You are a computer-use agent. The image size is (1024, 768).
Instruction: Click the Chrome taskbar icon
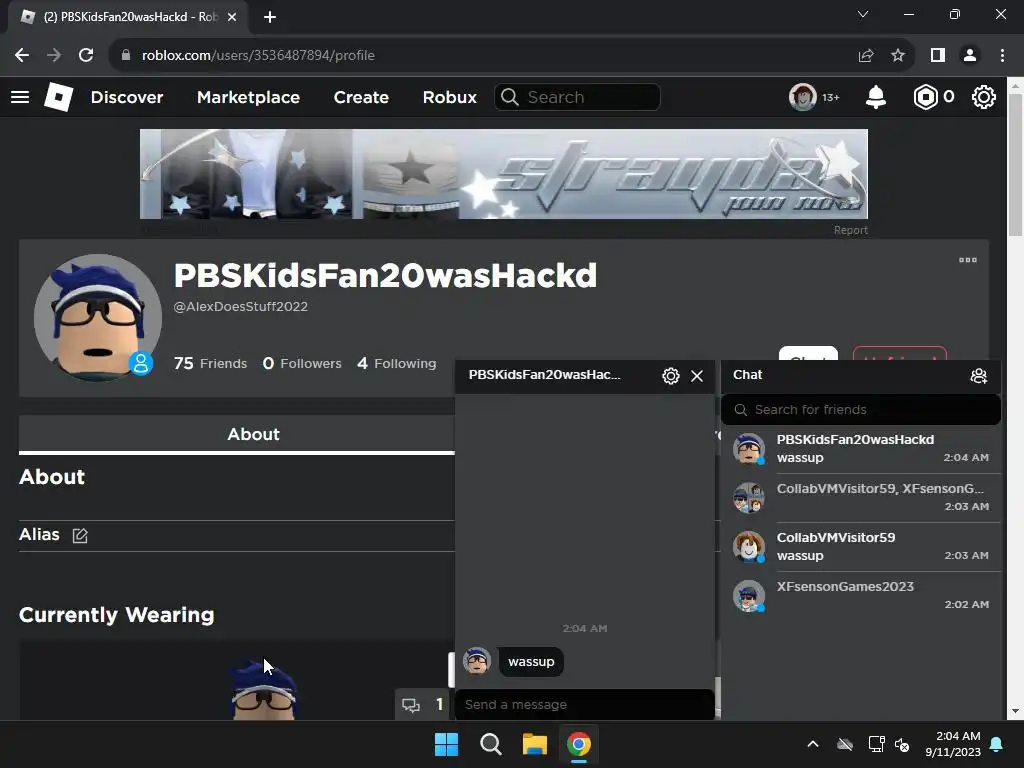pyautogui.click(x=579, y=744)
